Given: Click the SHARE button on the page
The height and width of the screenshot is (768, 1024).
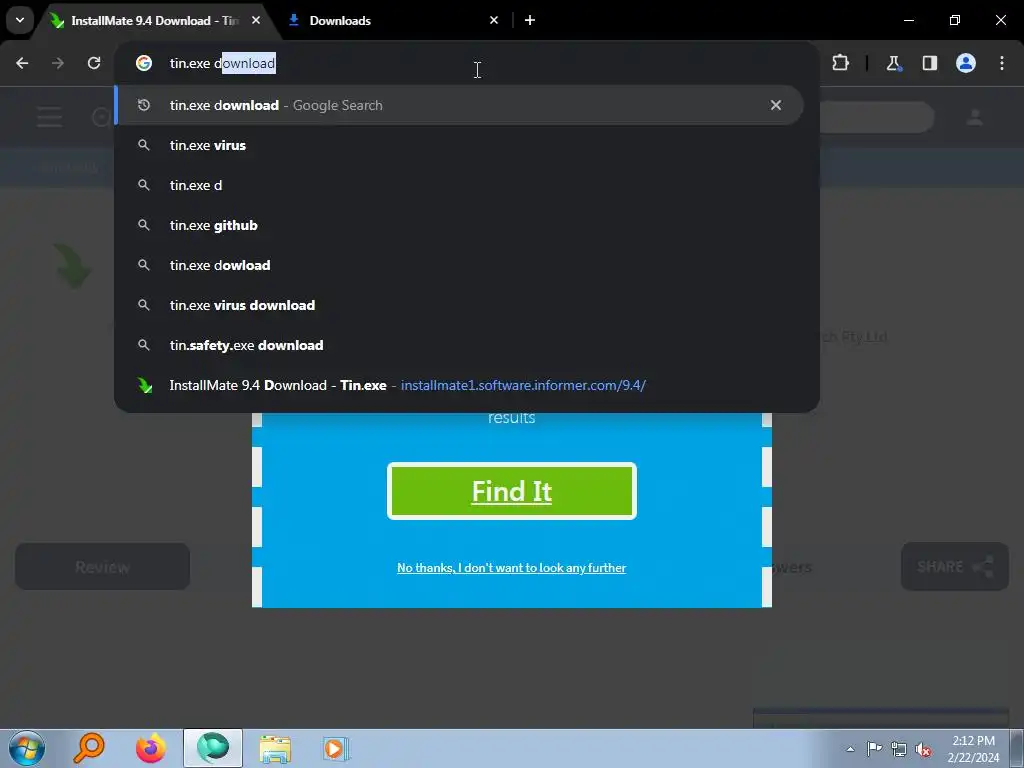Looking at the screenshot, I should tap(955, 566).
